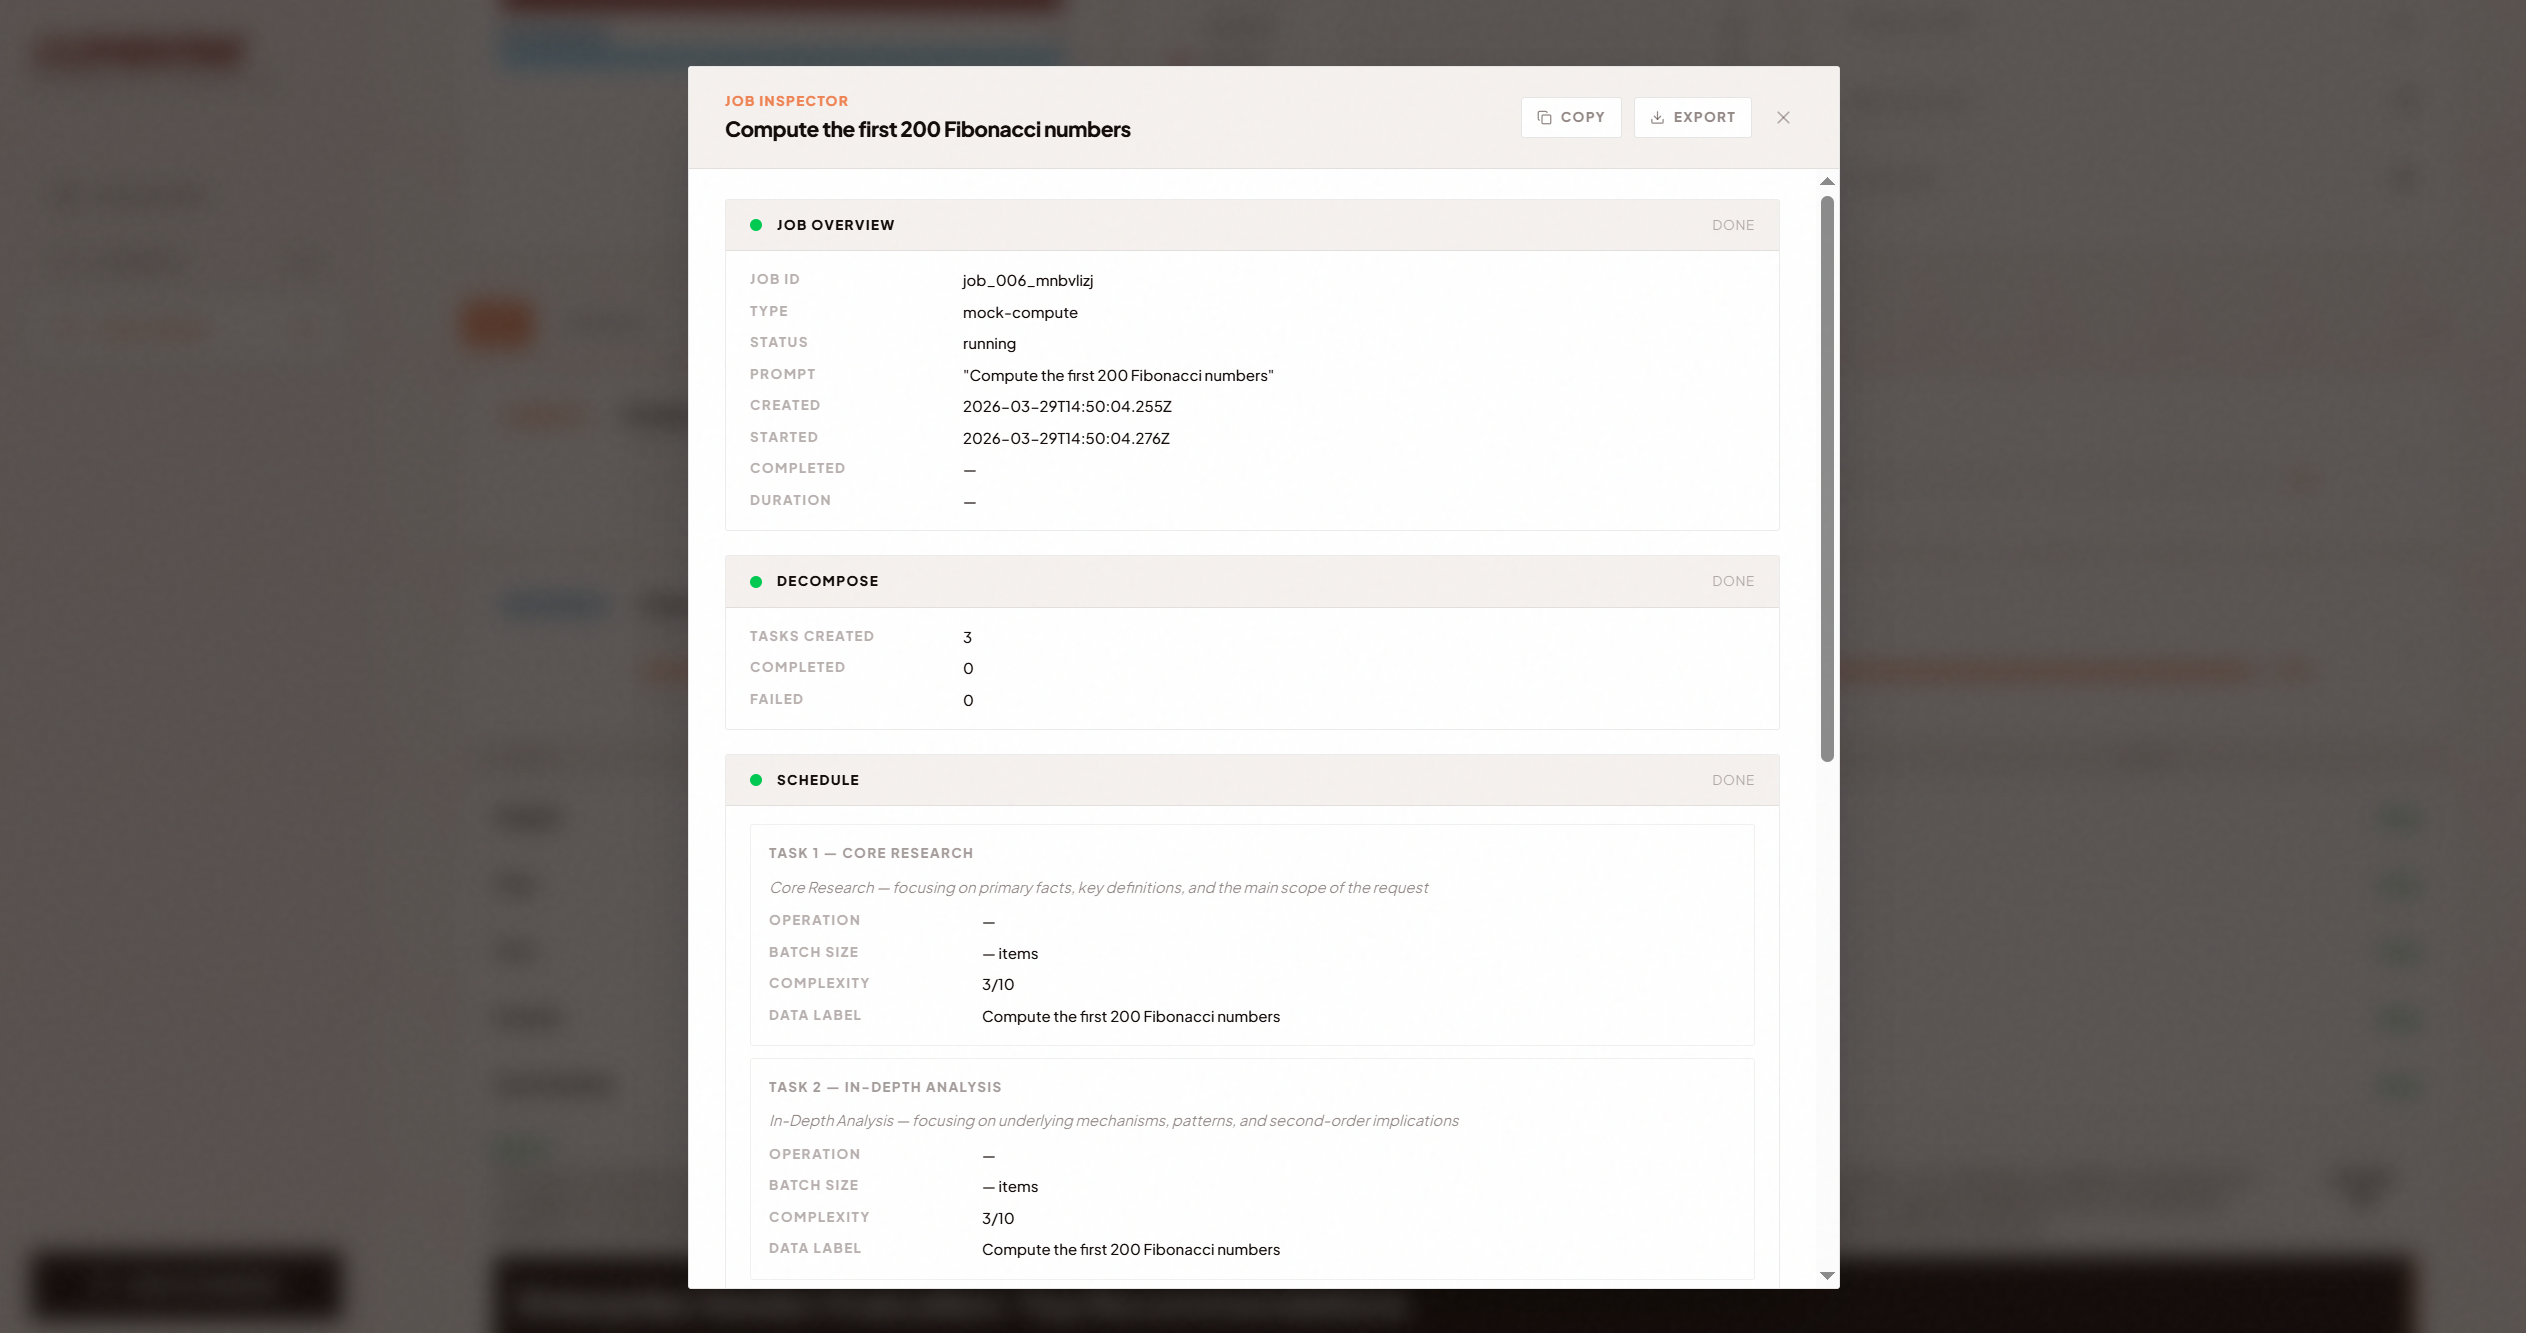Screen dimensions: 2526x1333
Task: Click the green status dot beside Schedule
Action: (756, 780)
